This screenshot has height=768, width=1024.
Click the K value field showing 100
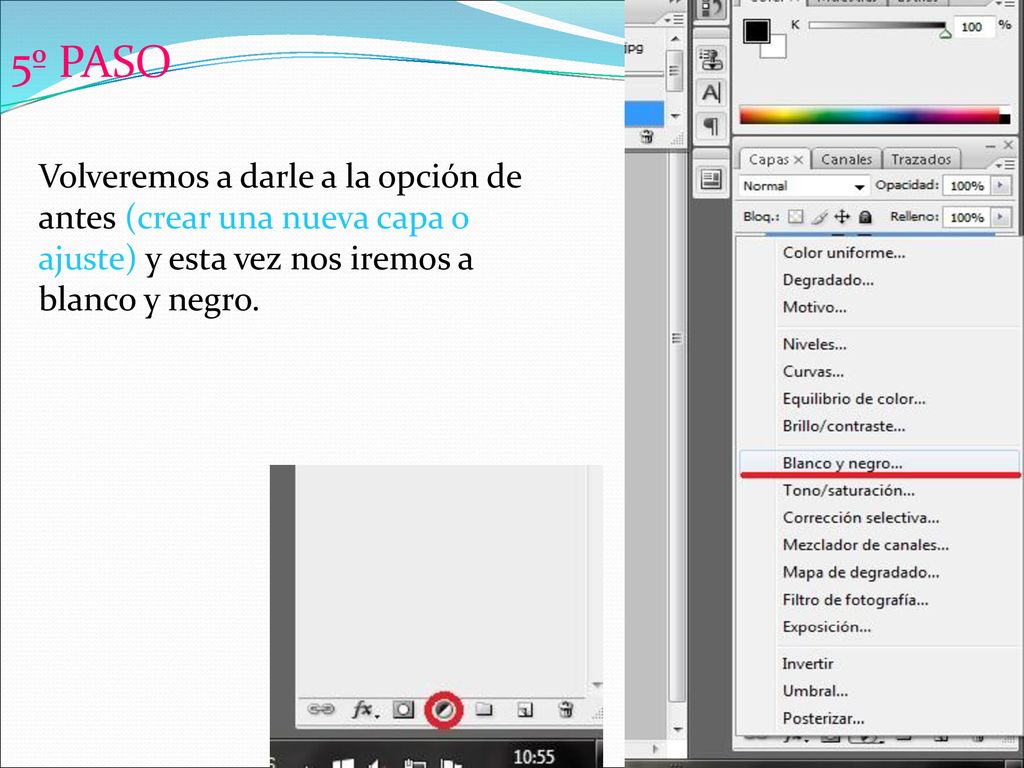(x=973, y=27)
